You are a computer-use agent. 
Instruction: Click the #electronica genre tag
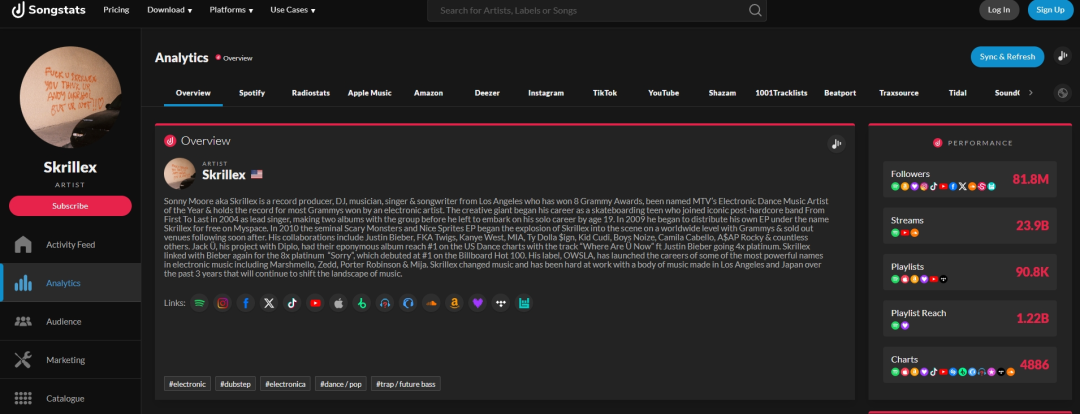(x=285, y=384)
